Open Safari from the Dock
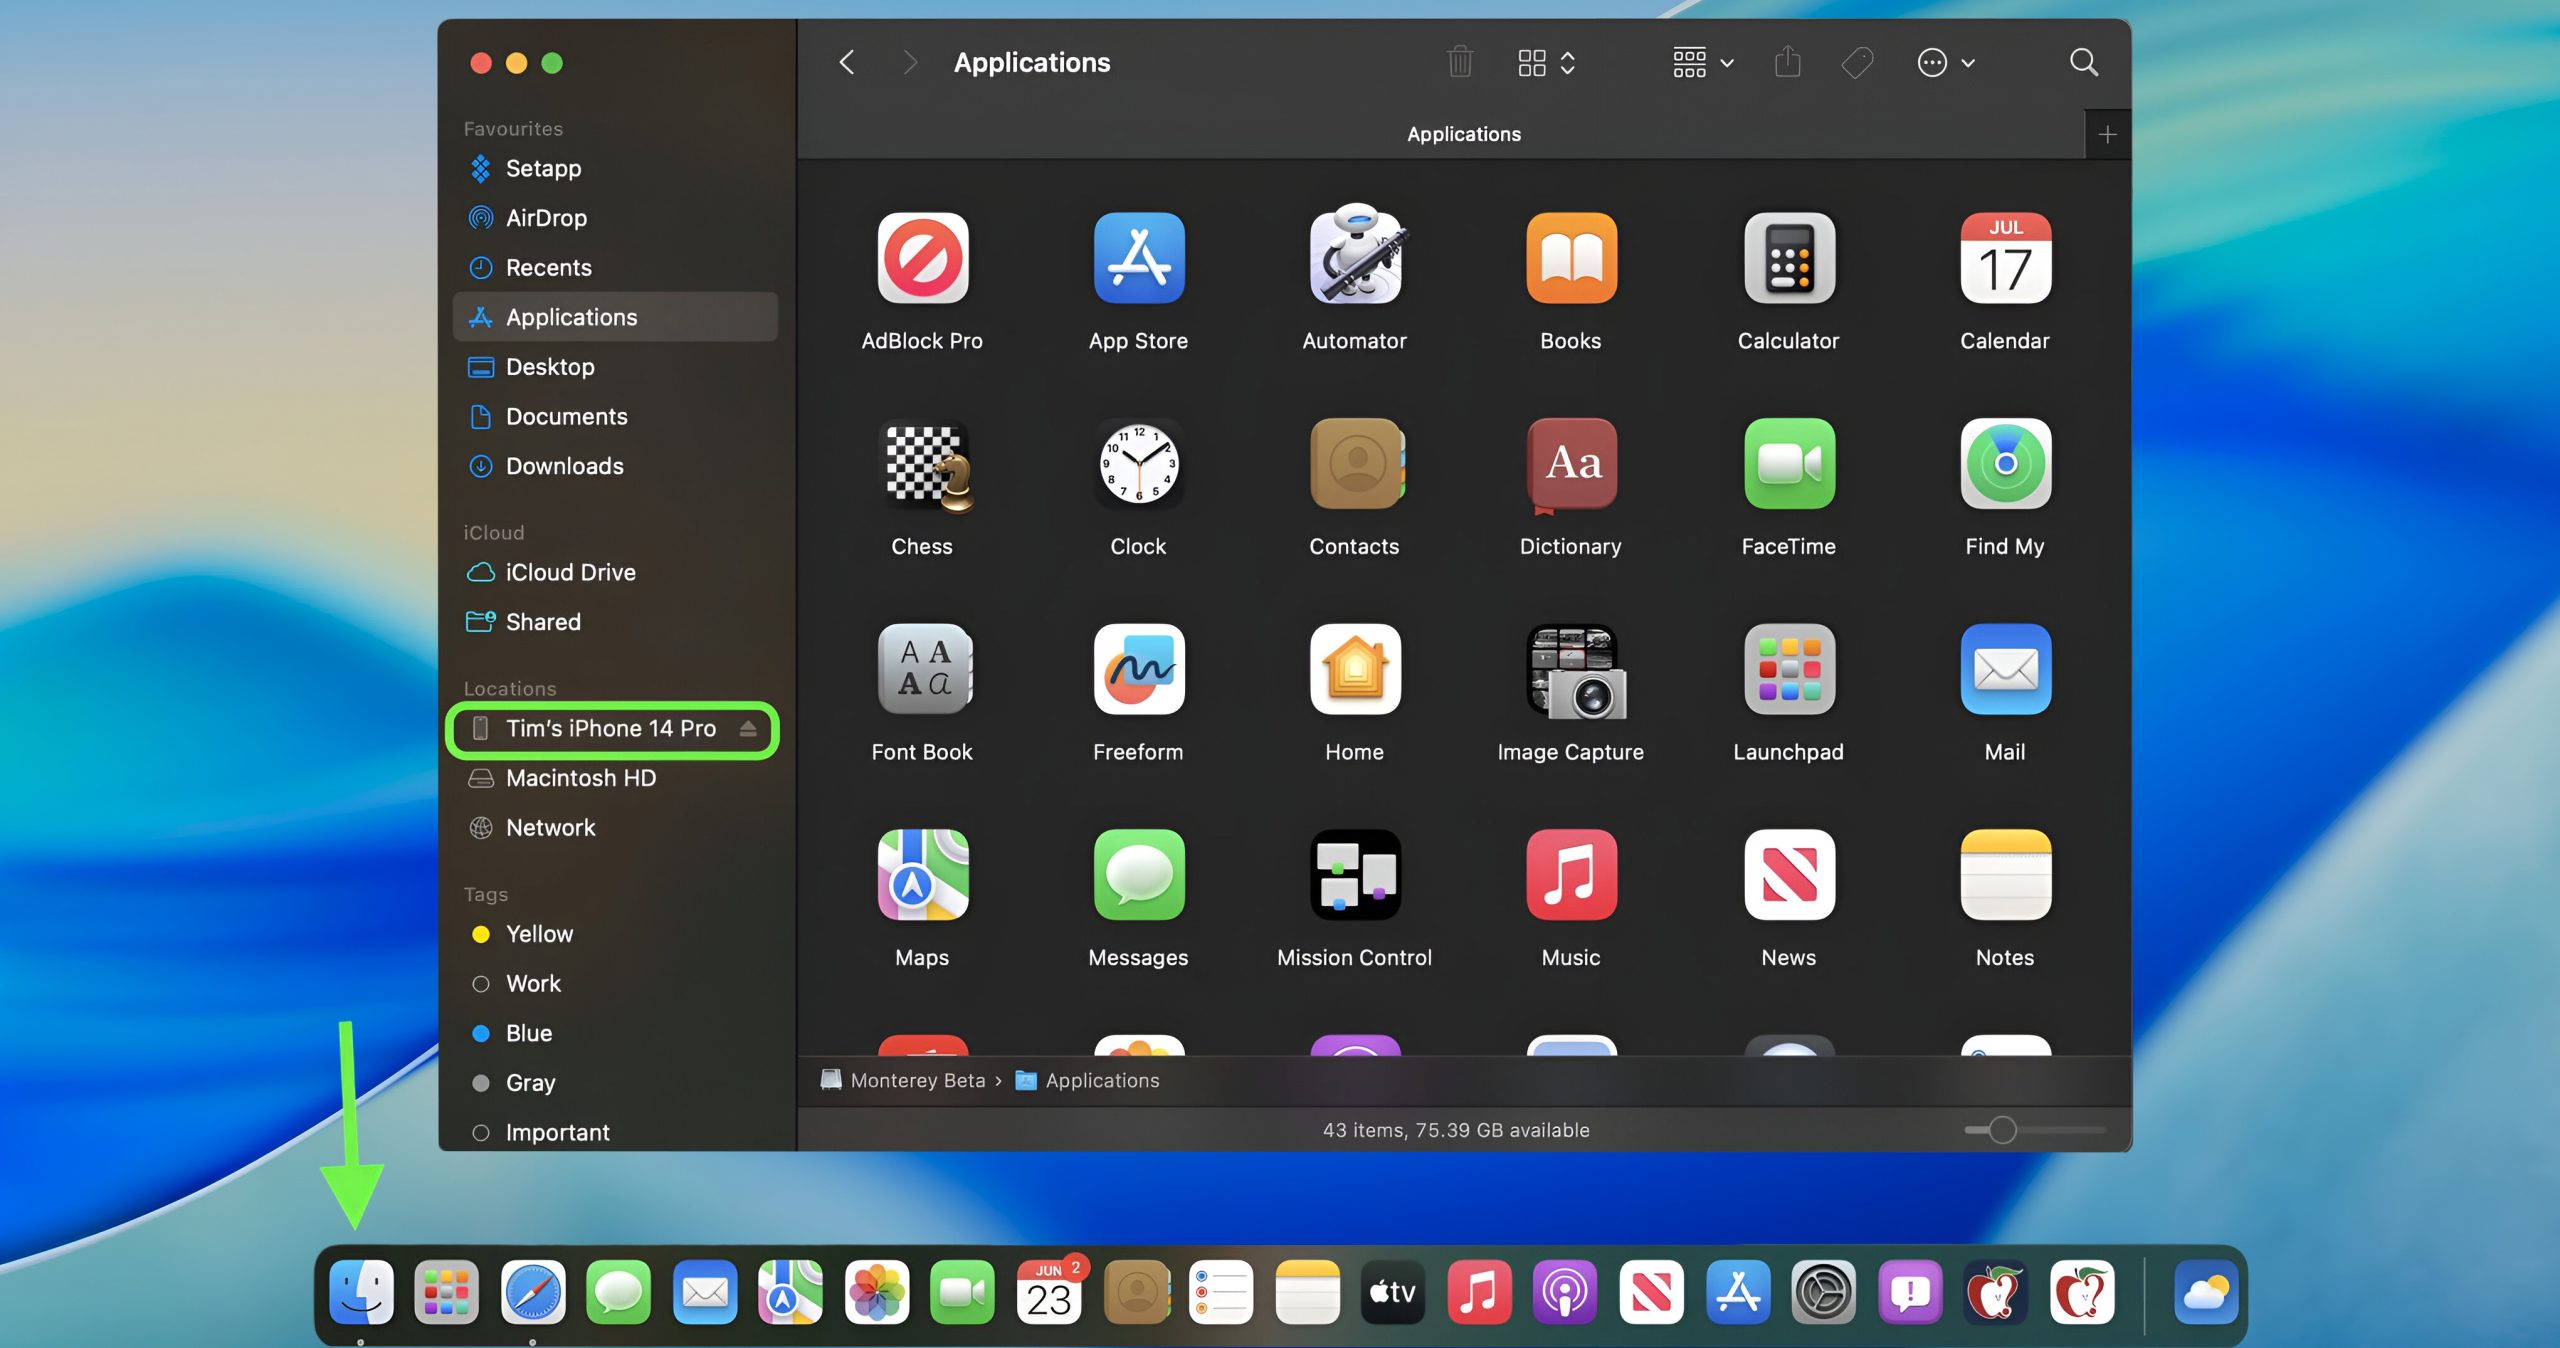2560x1348 pixels. point(533,1291)
